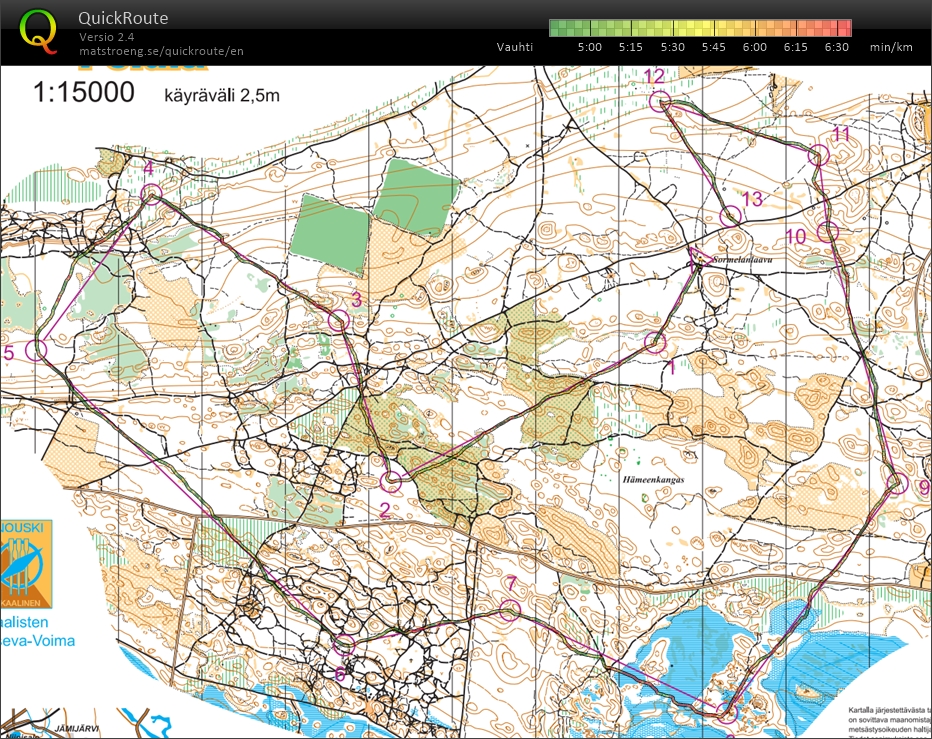This screenshot has width=932, height=739.
Task: Click control circle 13 on the course
Action: click(x=731, y=215)
